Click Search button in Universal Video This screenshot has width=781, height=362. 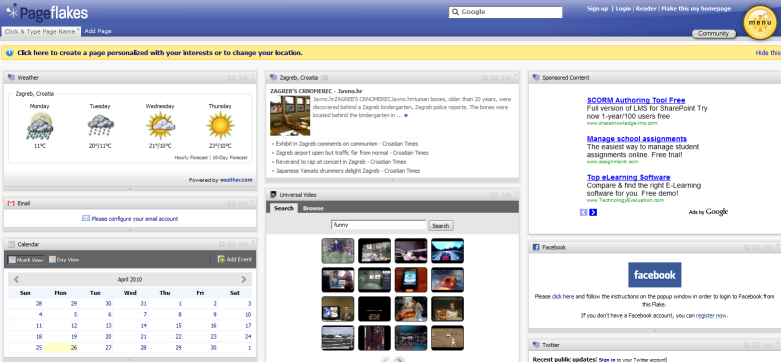click(441, 226)
